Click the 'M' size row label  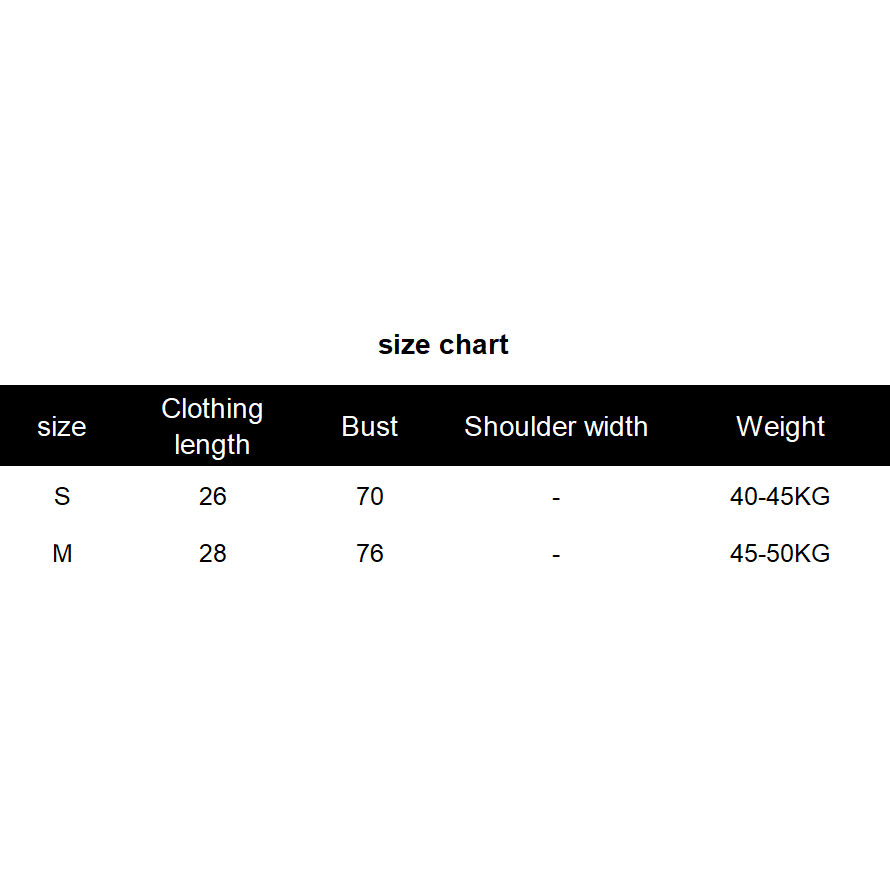(62, 553)
